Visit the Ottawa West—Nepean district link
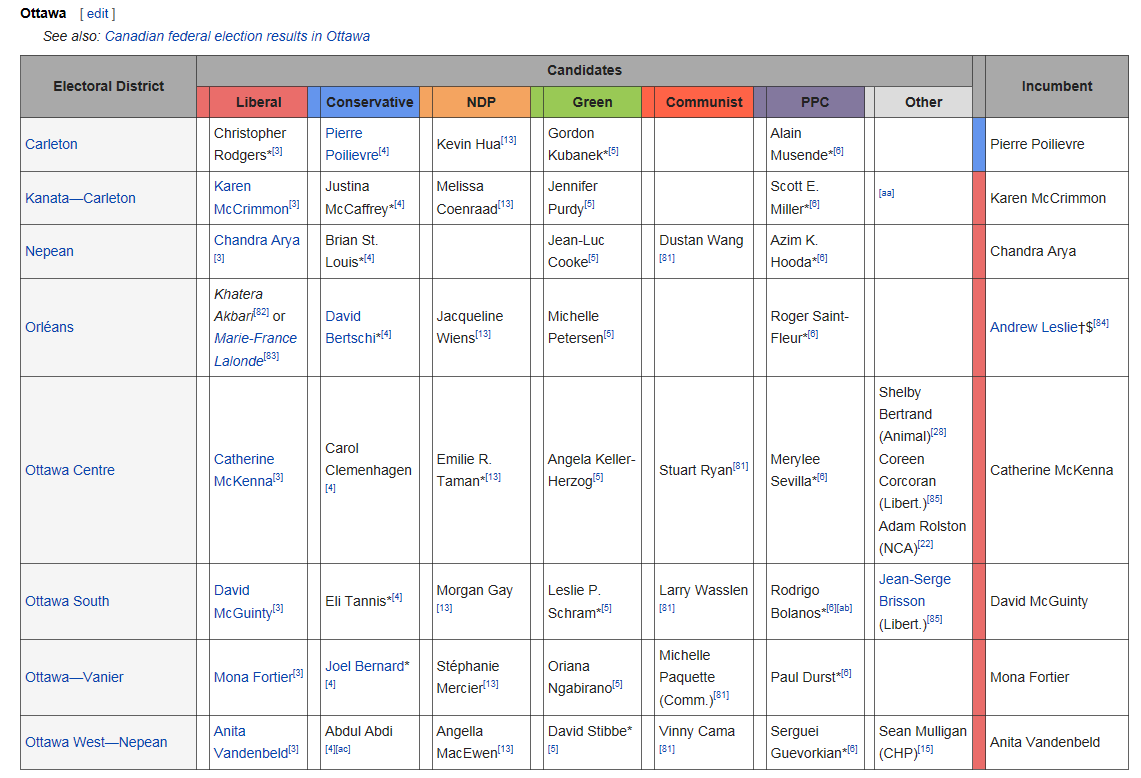Viewport: 1141px width, 778px height. [x=96, y=742]
